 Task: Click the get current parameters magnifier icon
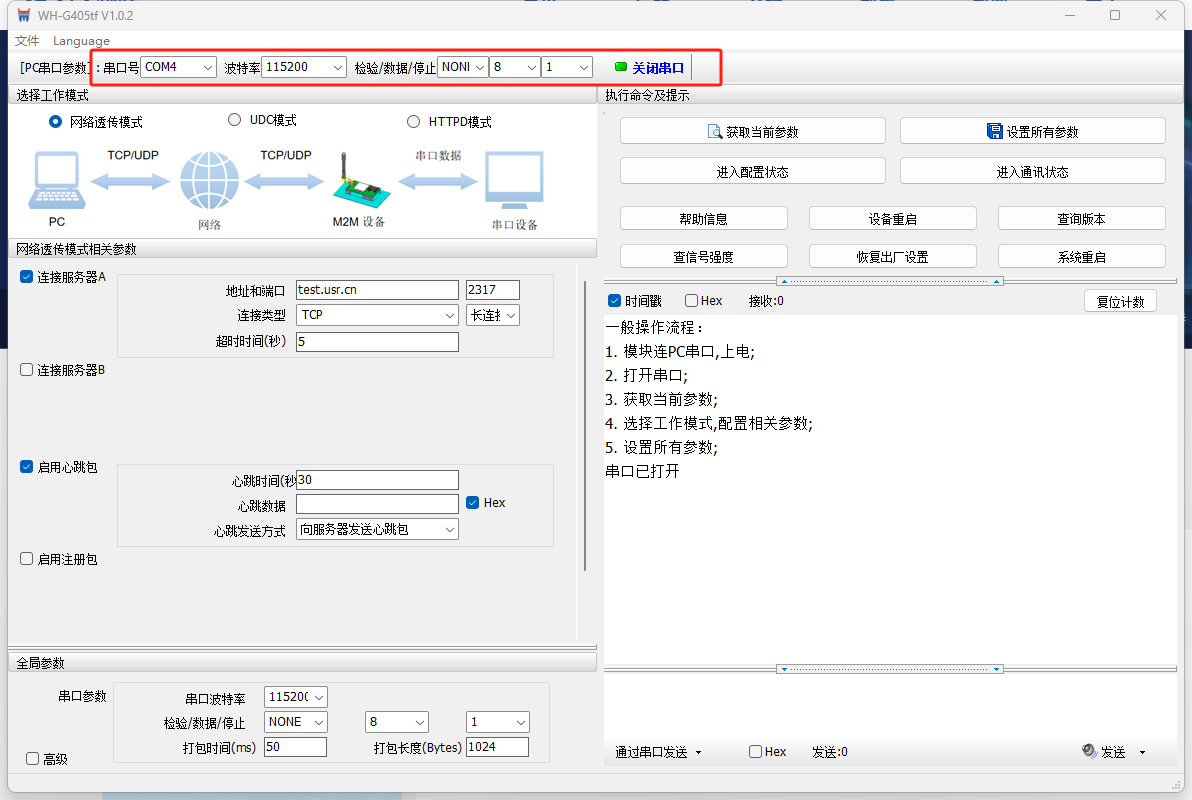pos(714,131)
